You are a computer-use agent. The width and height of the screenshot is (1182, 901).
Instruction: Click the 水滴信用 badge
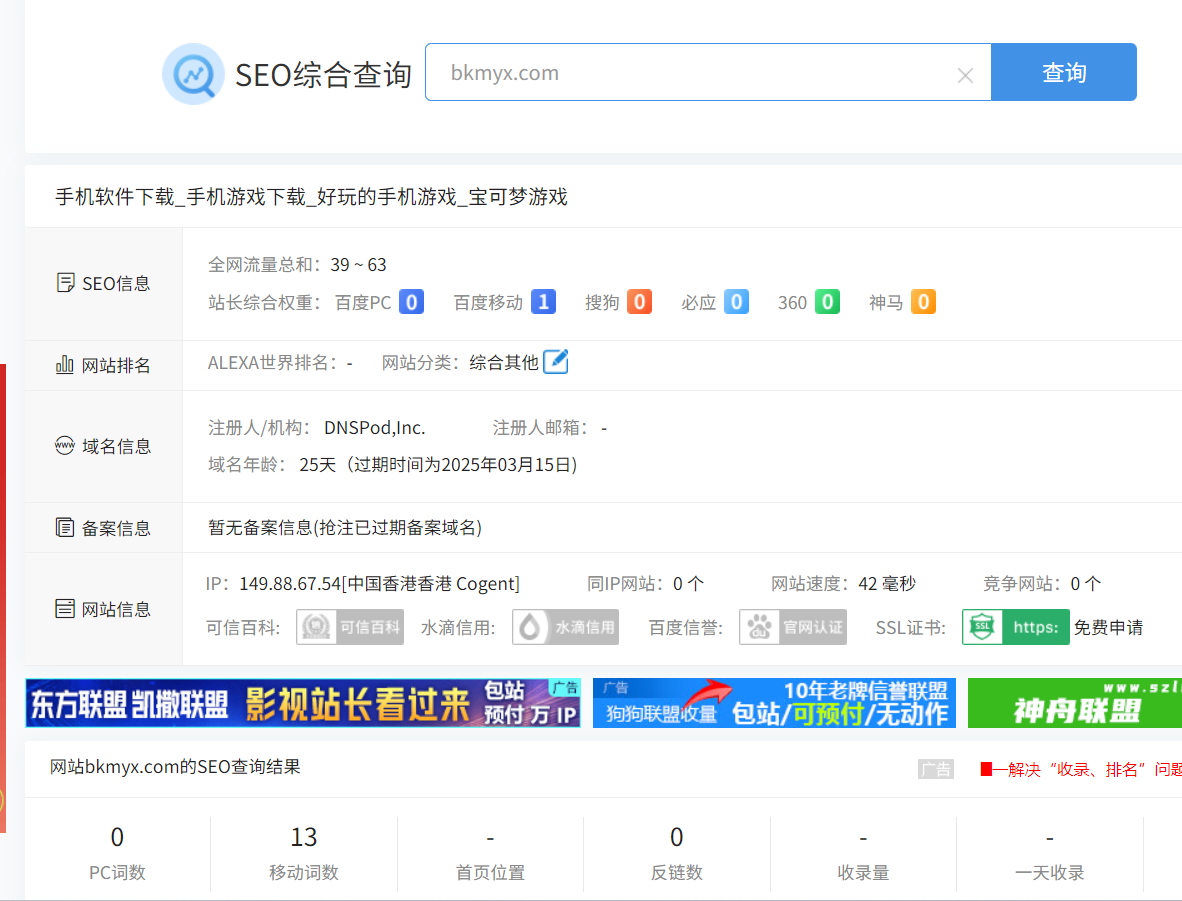tap(565, 628)
